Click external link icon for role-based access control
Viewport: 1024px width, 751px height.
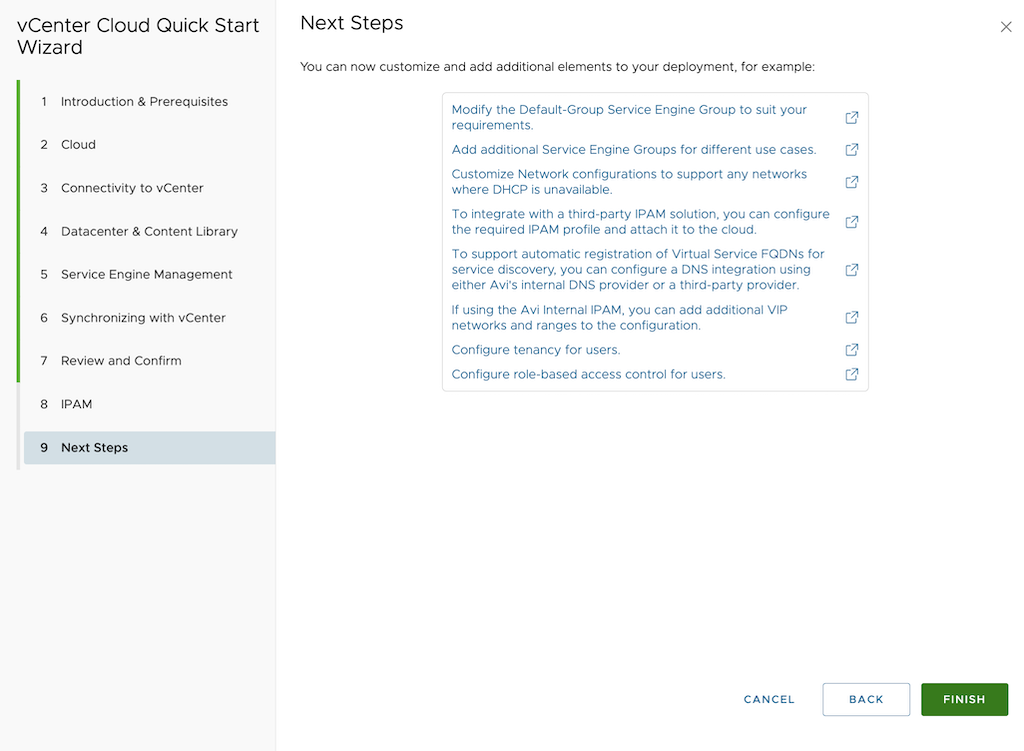(852, 374)
